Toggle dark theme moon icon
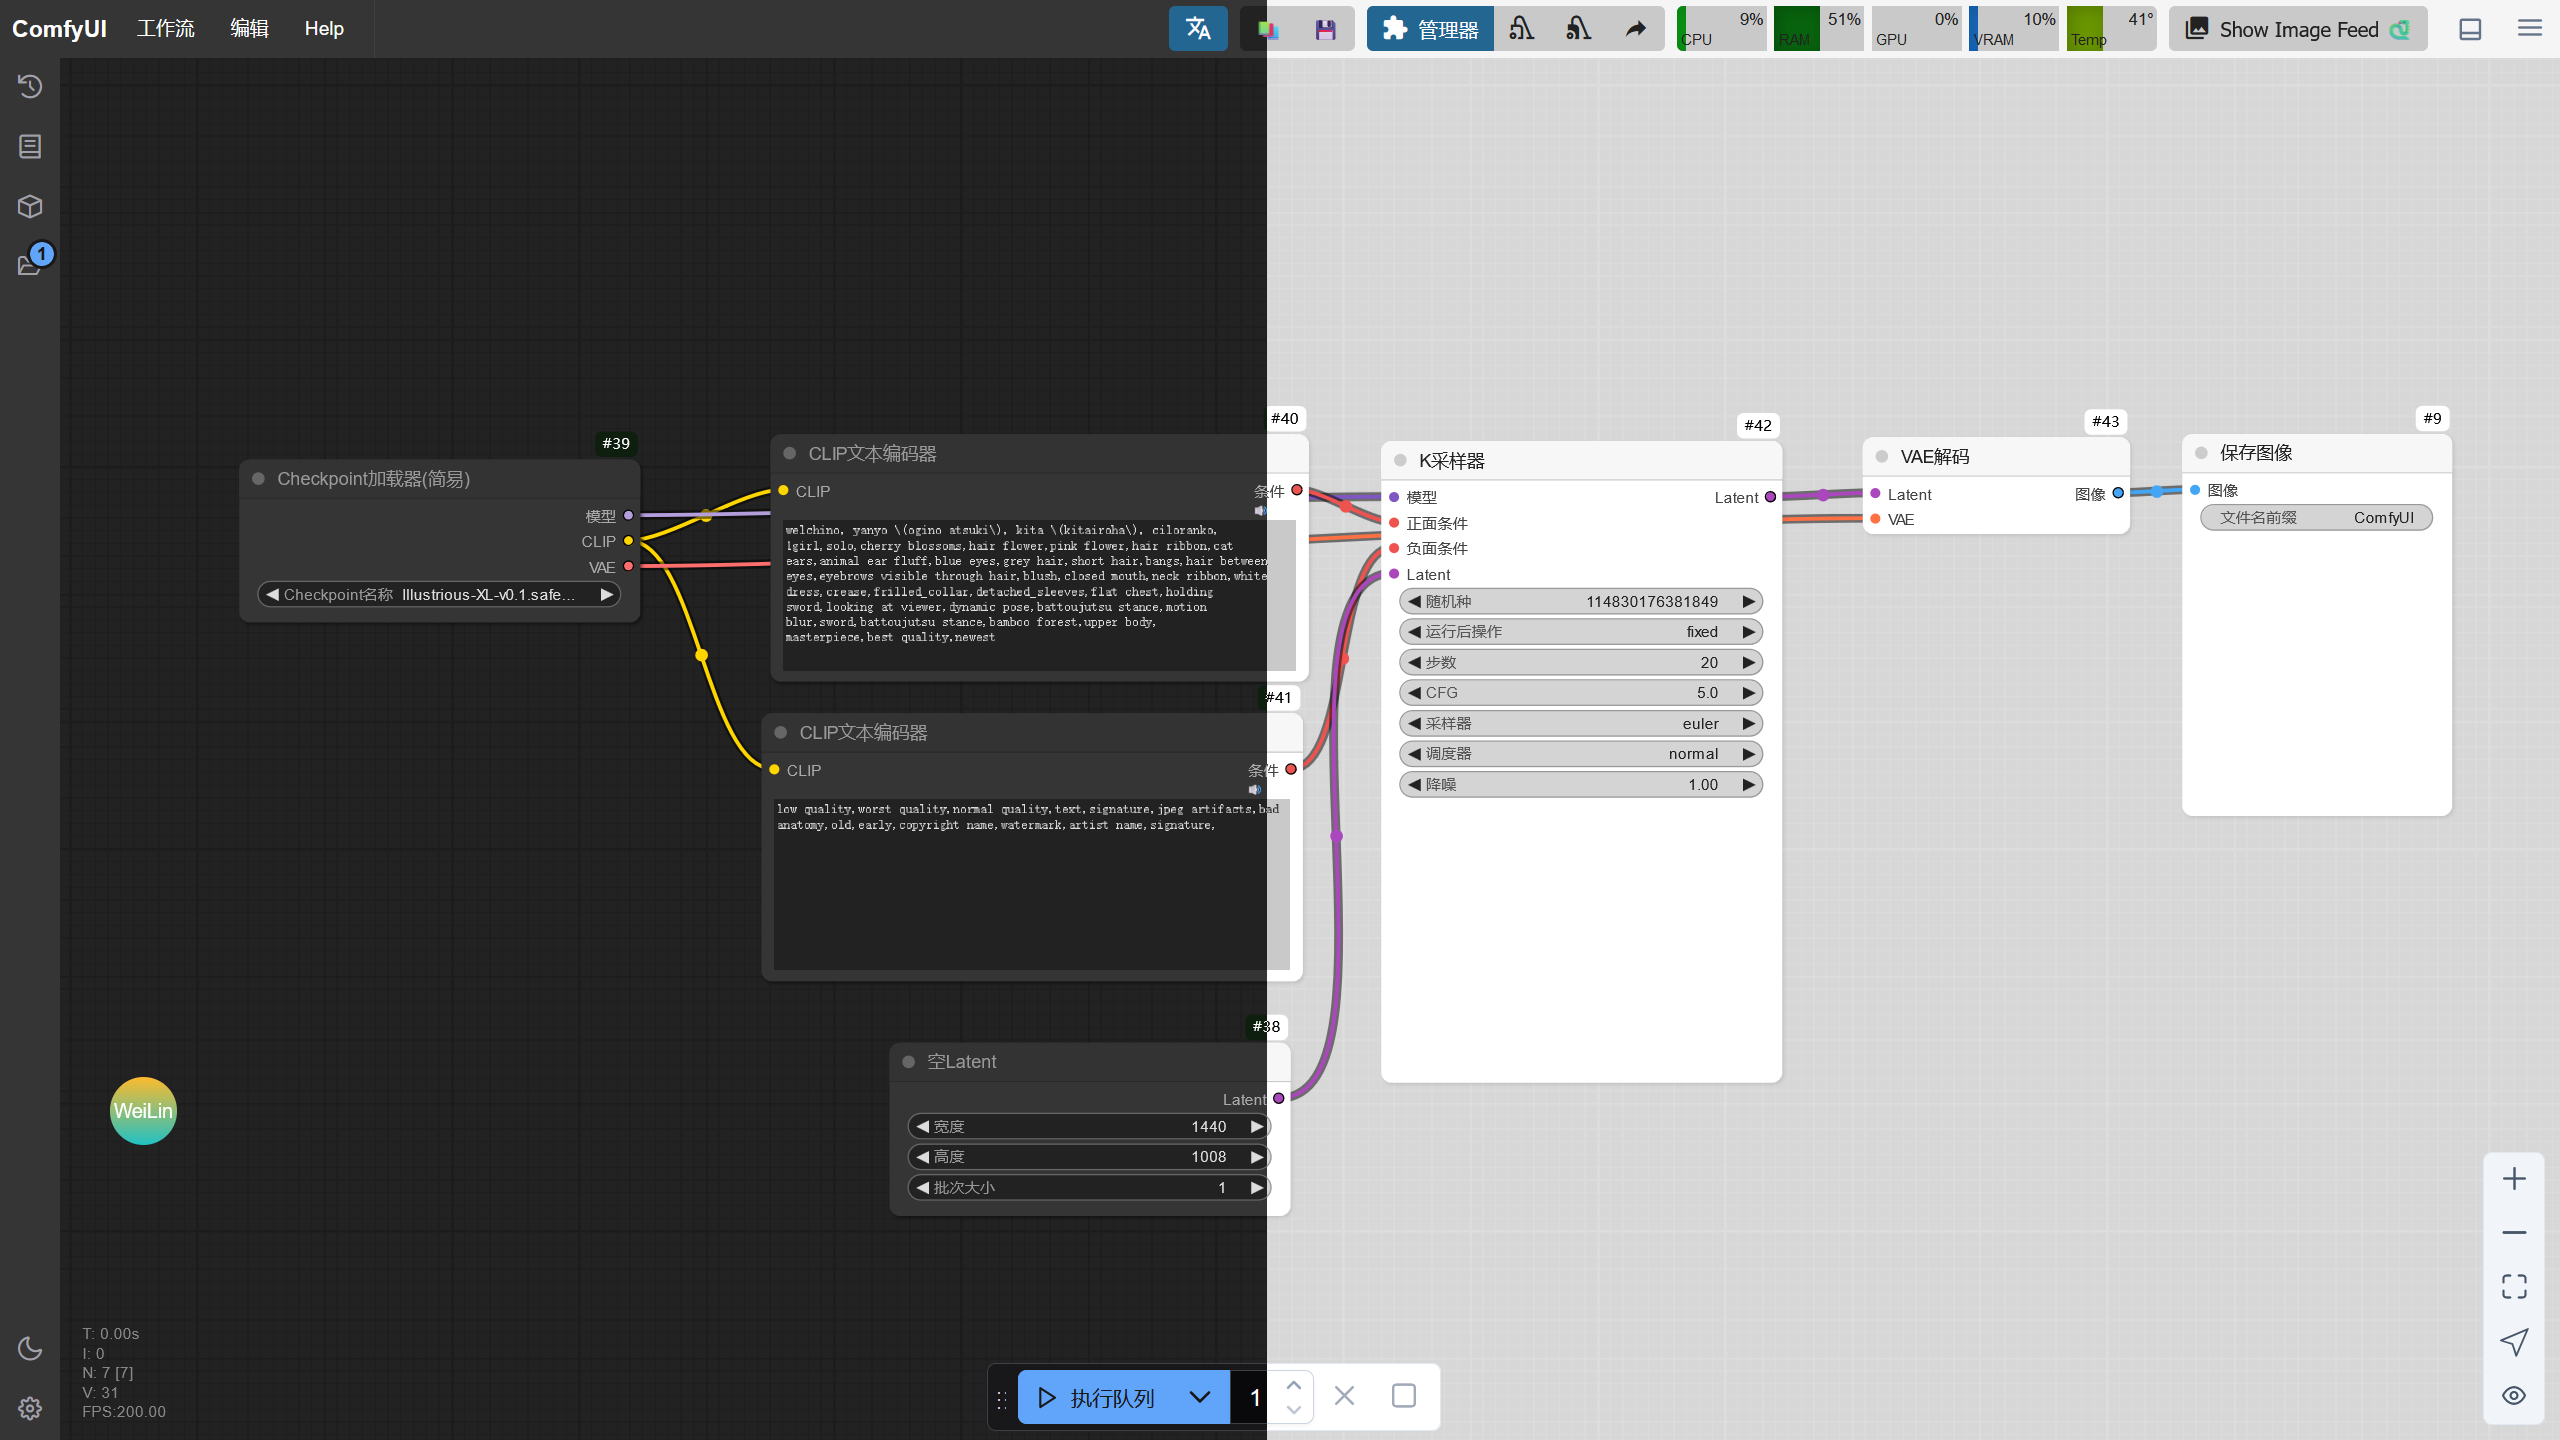This screenshot has height=1440, width=2560. 30,1348
